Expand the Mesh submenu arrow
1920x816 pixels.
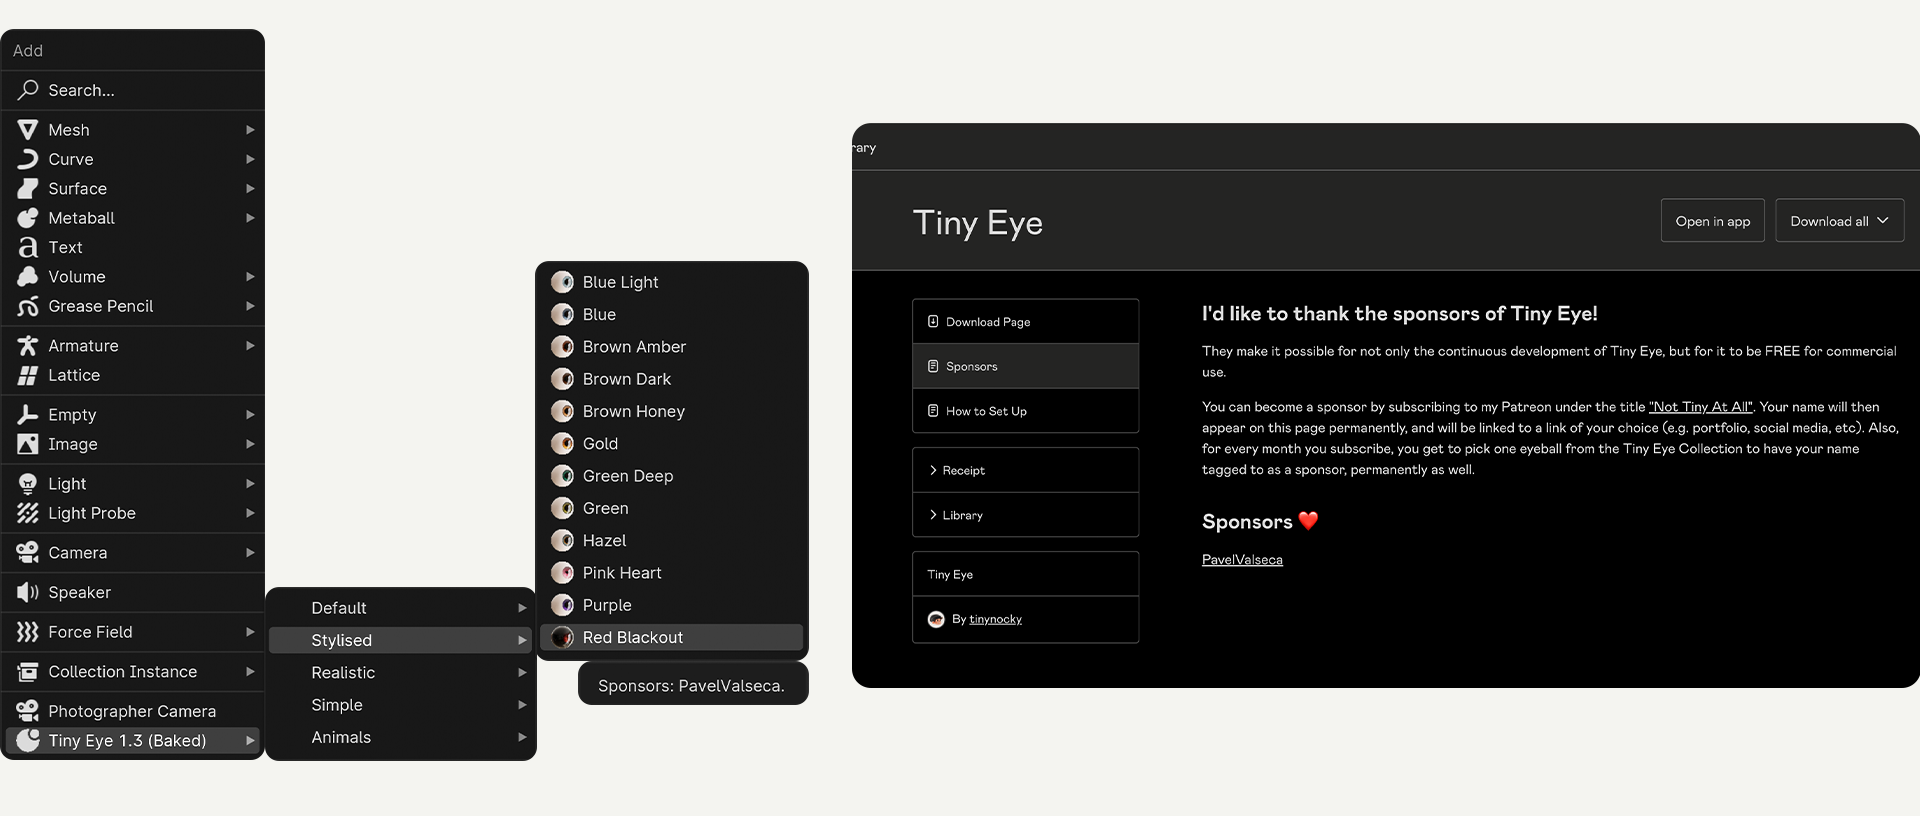tap(250, 130)
